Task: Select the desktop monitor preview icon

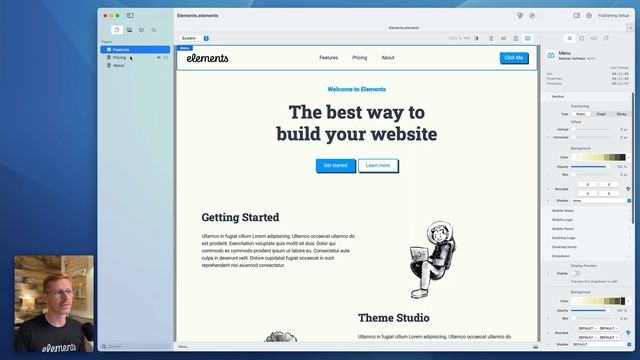Action: (x=528, y=38)
